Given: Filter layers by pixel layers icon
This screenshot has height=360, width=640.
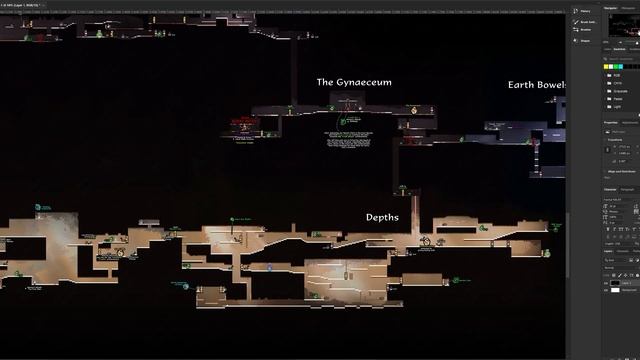Looking at the screenshot, I should [631, 260].
